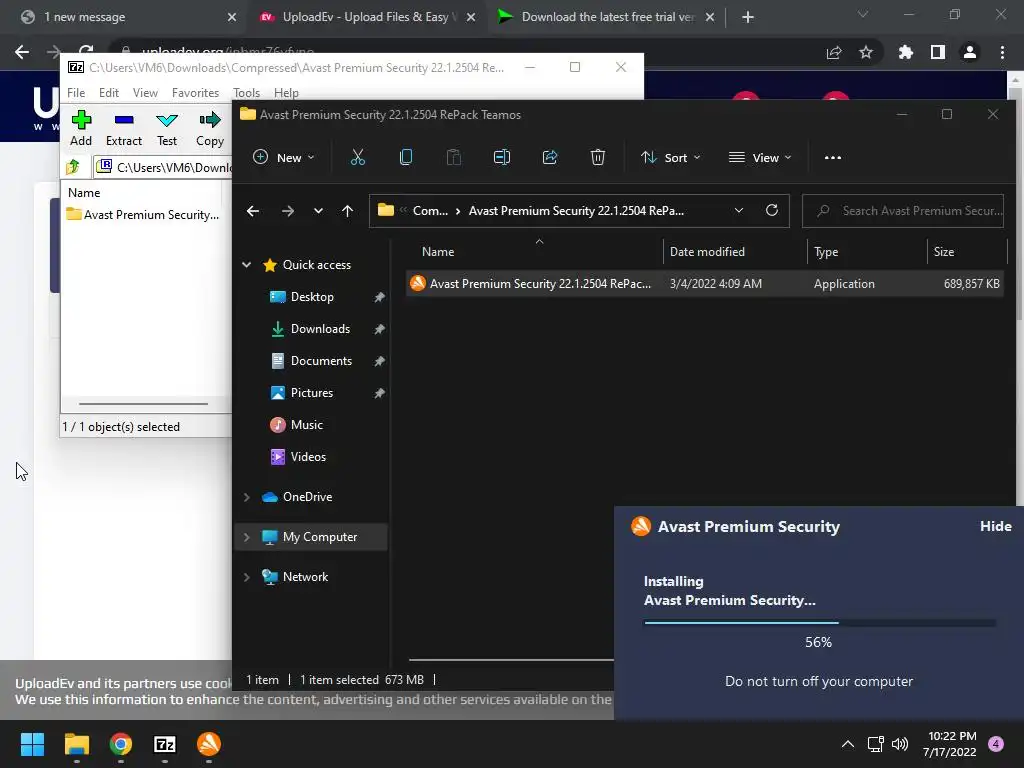Image resolution: width=1024 pixels, height=768 pixels.
Task: Go forward in File Explorer navigation
Action: (287, 211)
